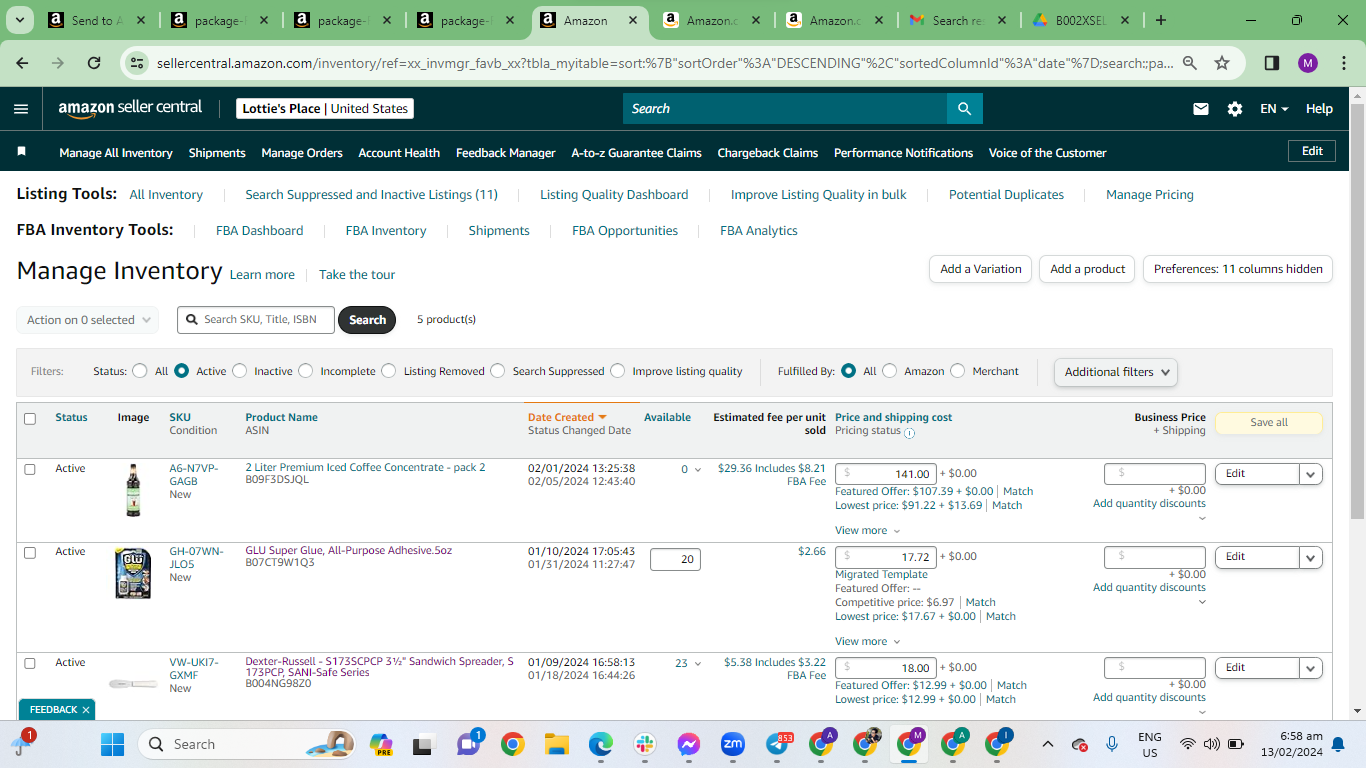Click the 'Add a Variation' button
This screenshot has width=1366, height=768.
981,269
